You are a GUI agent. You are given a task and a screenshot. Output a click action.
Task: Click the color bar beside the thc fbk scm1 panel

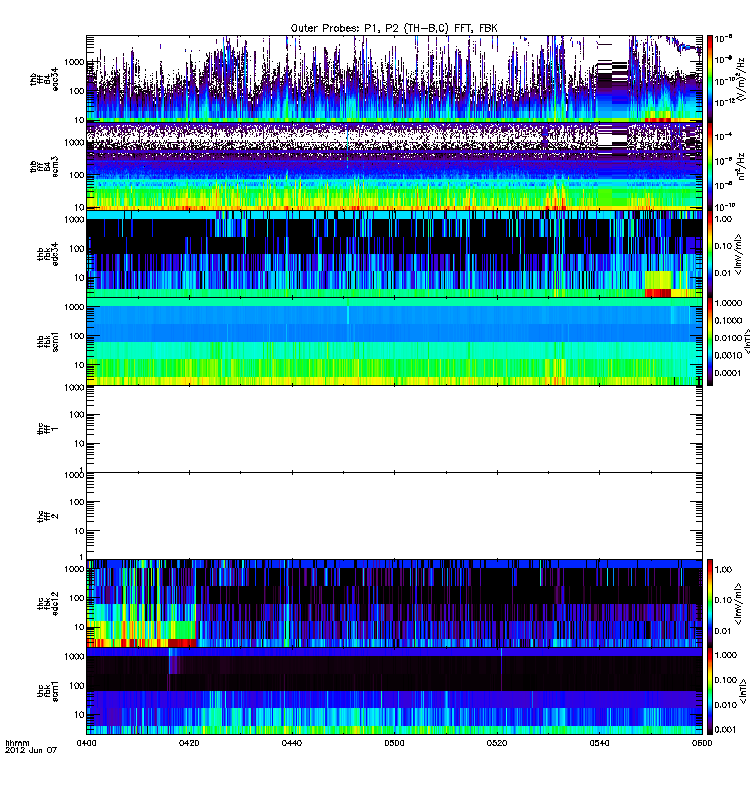(710, 691)
